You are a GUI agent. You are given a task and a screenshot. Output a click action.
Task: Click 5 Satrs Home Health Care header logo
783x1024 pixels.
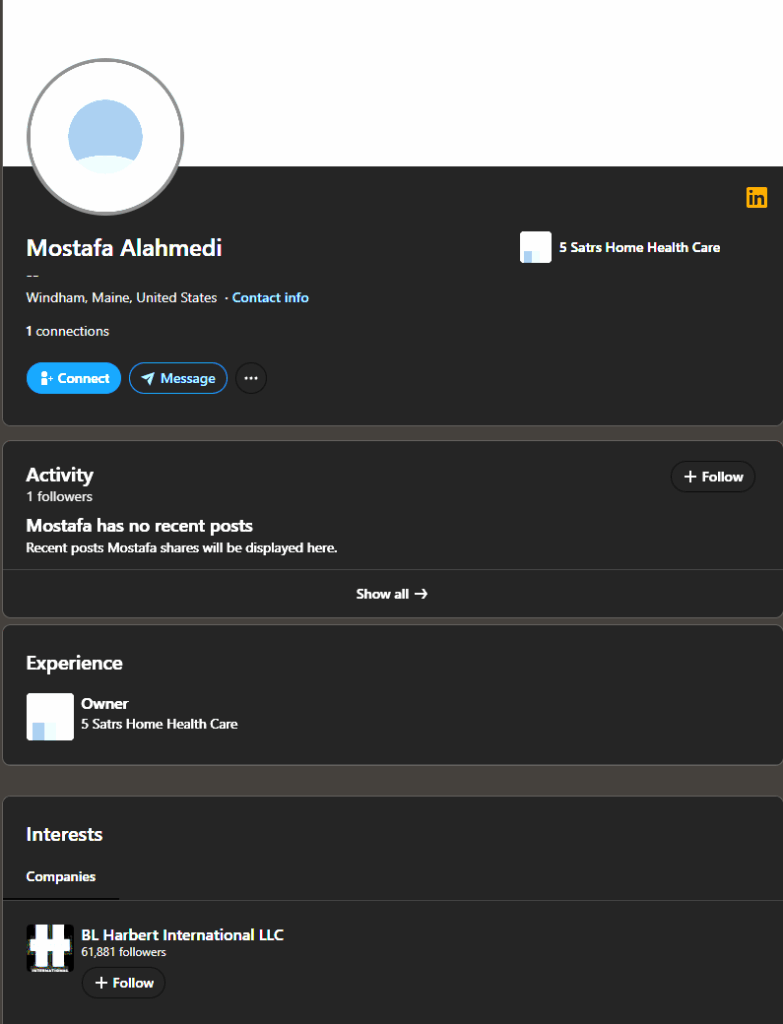(535, 247)
